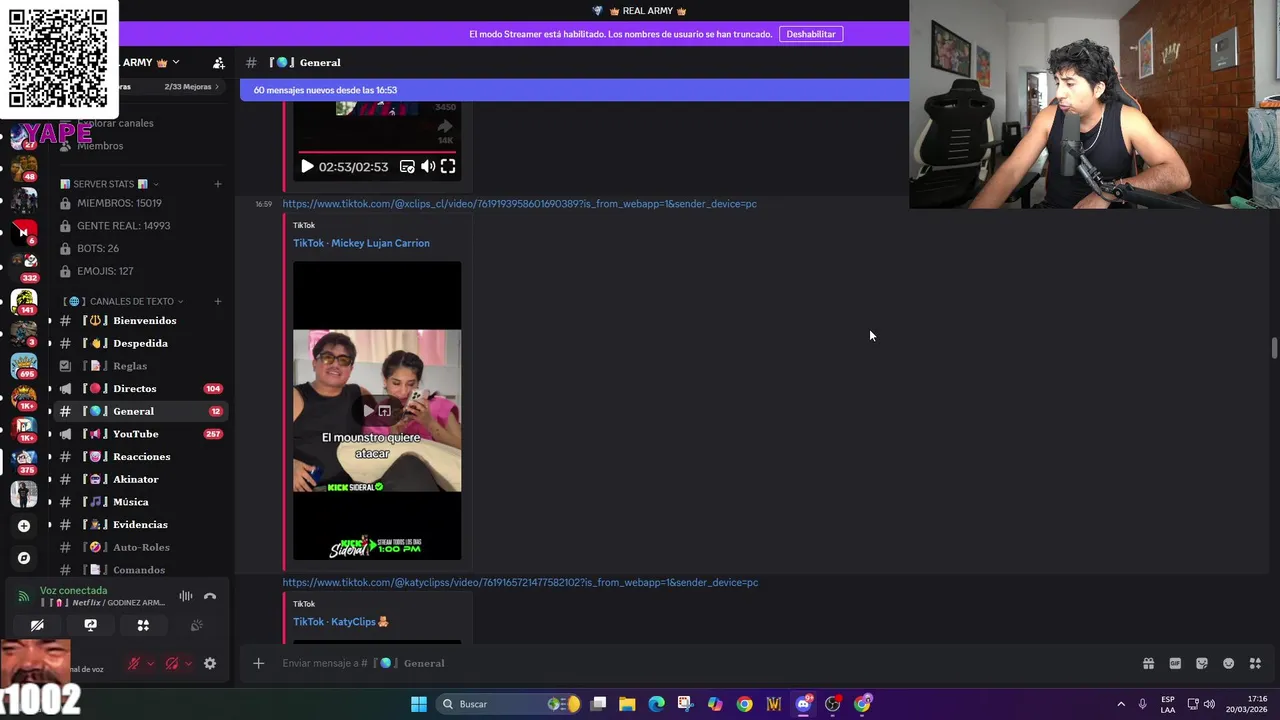The width and height of the screenshot is (1280, 720).
Task: Open the YouTube channel
Action: pyautogui.click(x=140, y=434)
